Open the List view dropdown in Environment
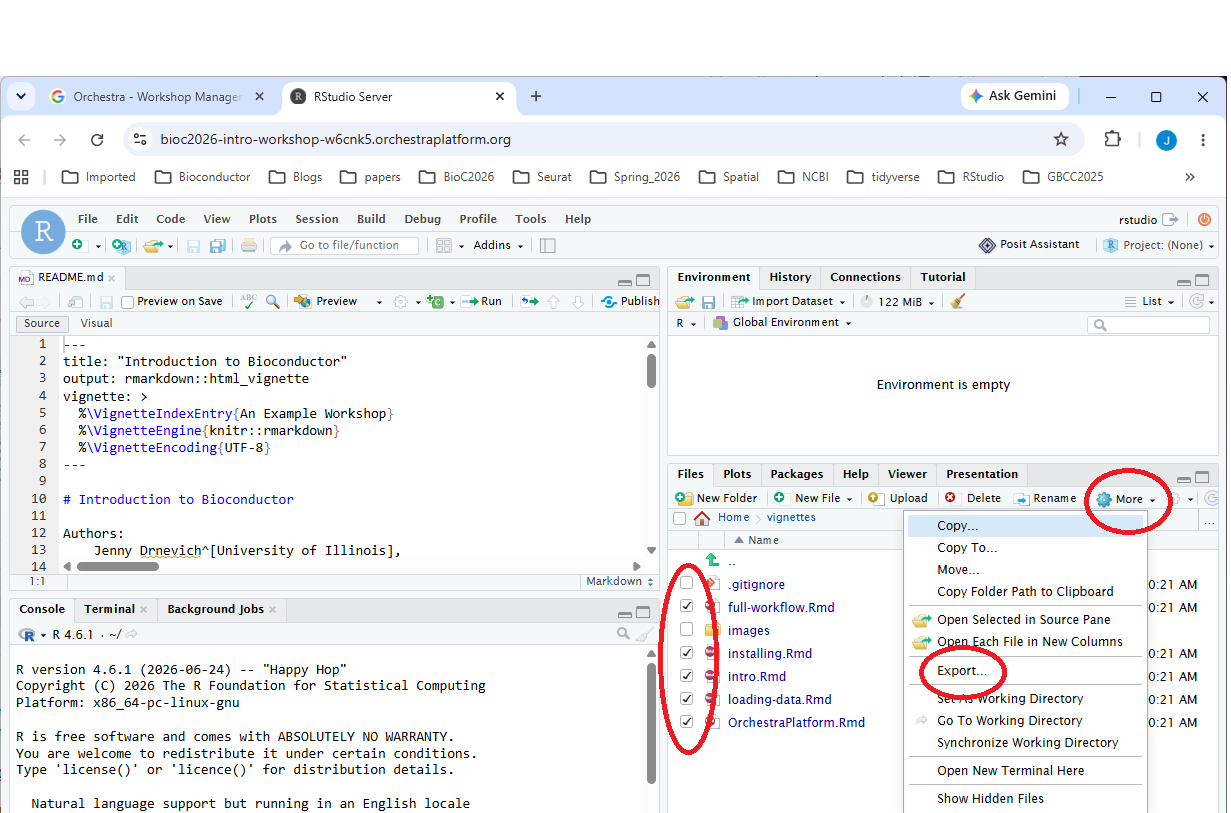Screen dimensions: 1231x813 pos(1149,301)
